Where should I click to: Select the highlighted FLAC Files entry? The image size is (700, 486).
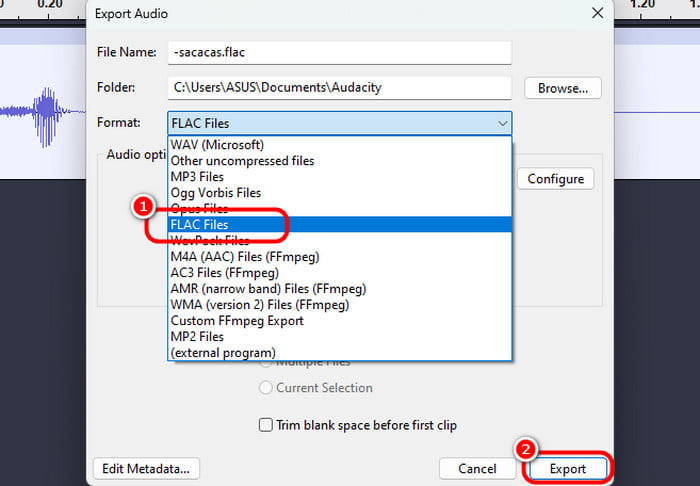[339, 224]
